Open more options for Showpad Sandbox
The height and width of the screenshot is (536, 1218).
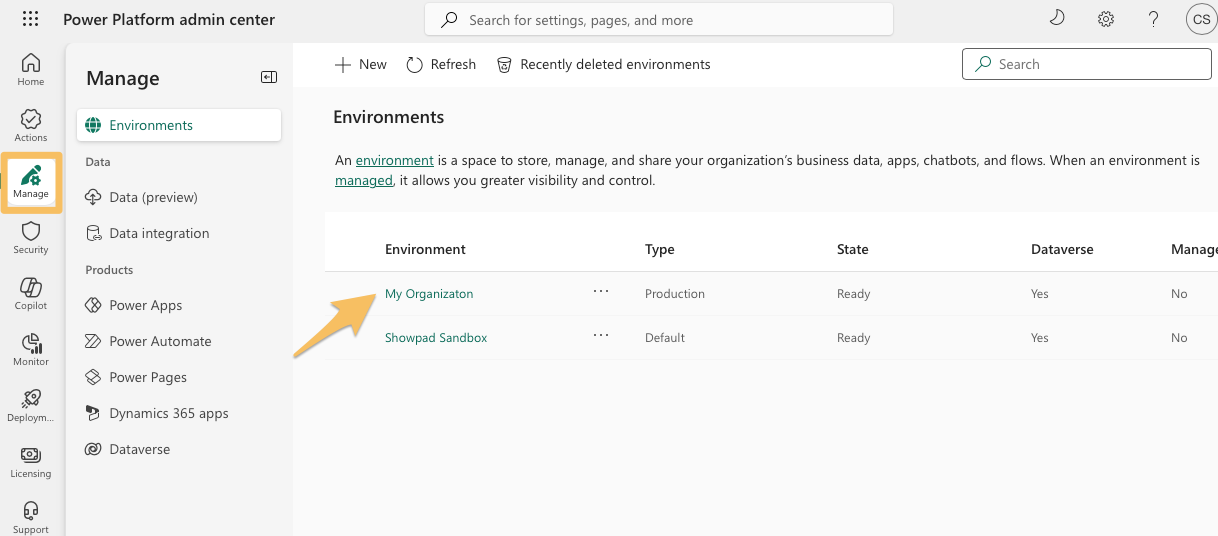(x=600, y=336)
